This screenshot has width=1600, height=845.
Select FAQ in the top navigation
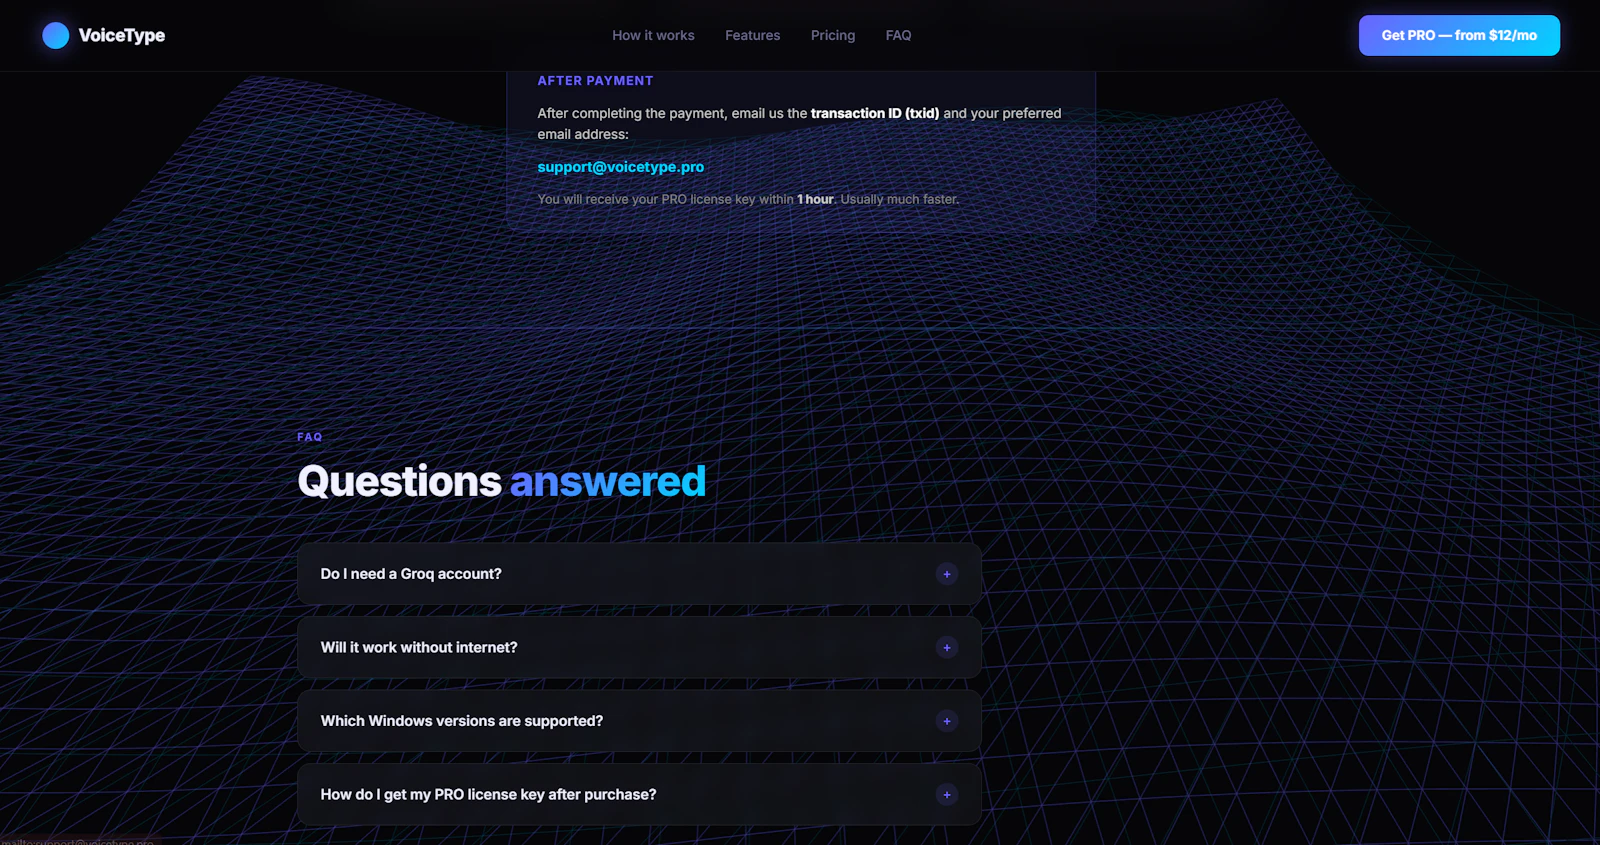click(898, 35)
